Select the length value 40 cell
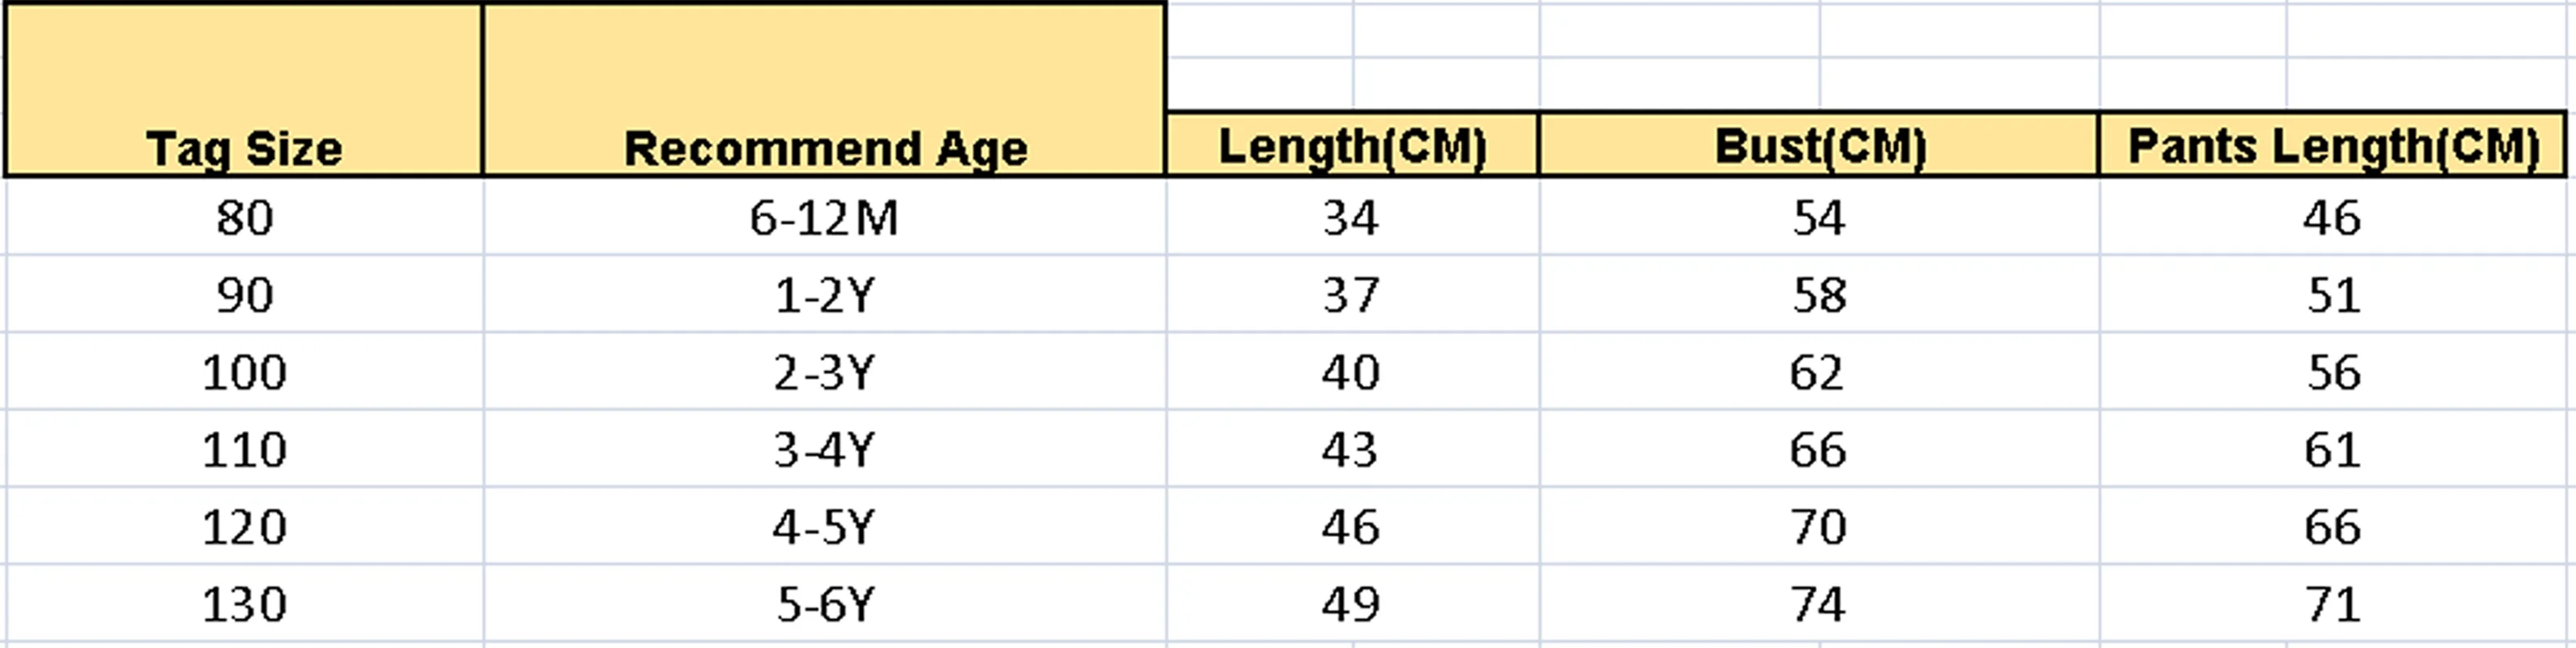 pyautogui.click(x=1352, y=371)
